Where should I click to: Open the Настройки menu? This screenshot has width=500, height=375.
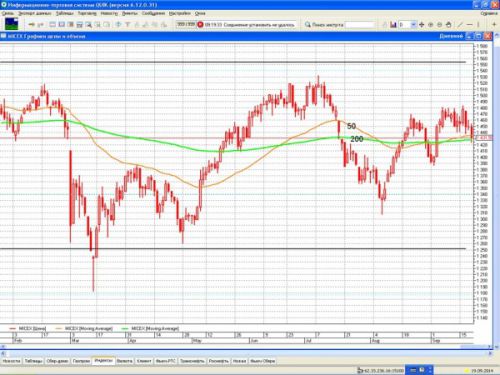click(180, 13)
